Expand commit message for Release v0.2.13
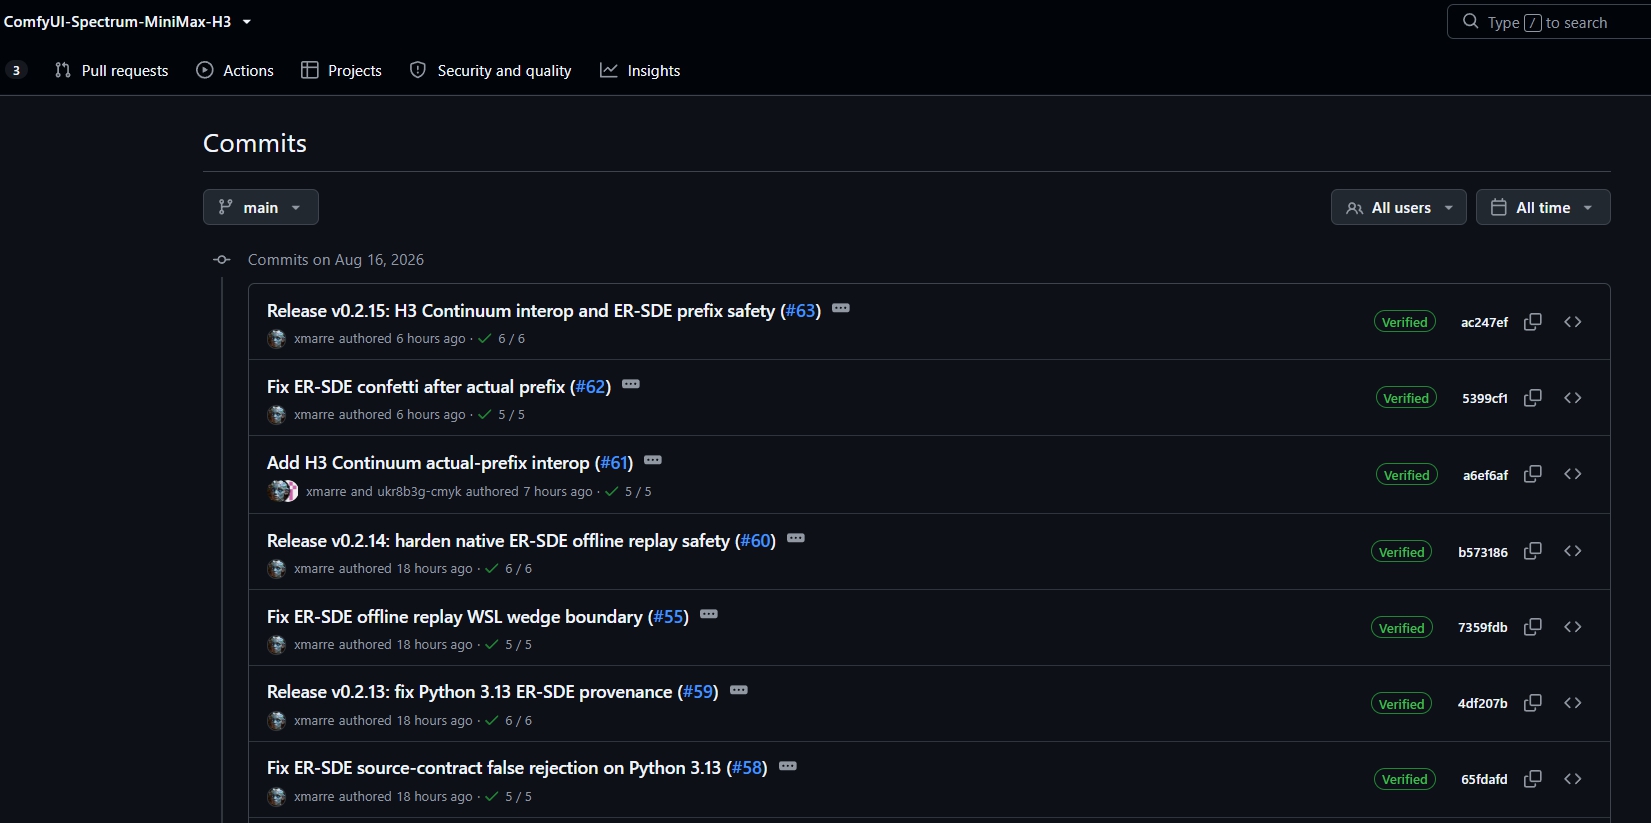 (739, 690)
